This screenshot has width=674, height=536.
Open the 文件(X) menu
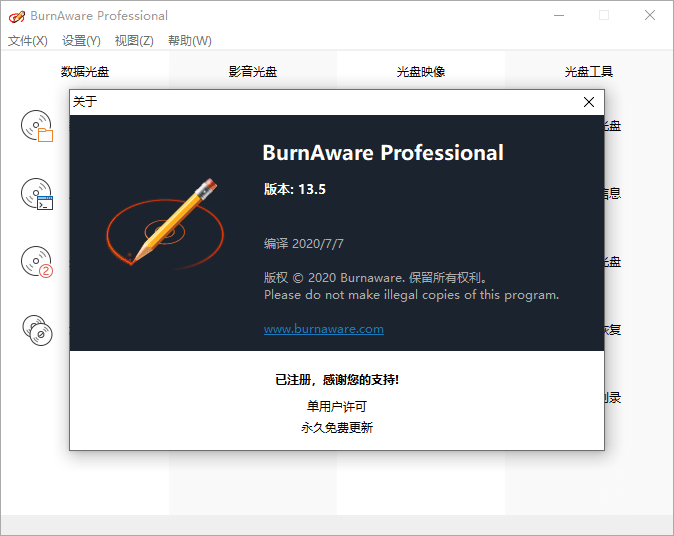coord(28,41)
